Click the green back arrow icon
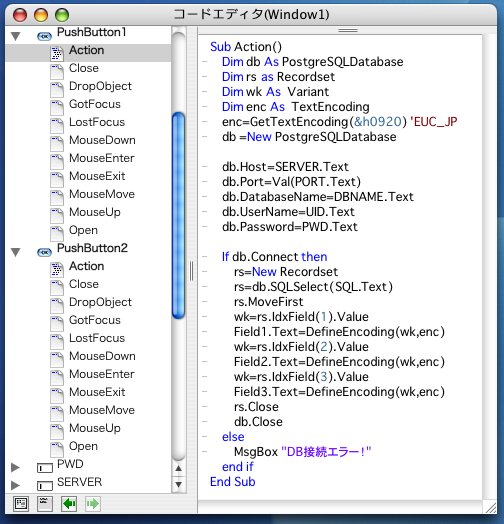This screenshot has width=504, height=524. tap(69, 504)
